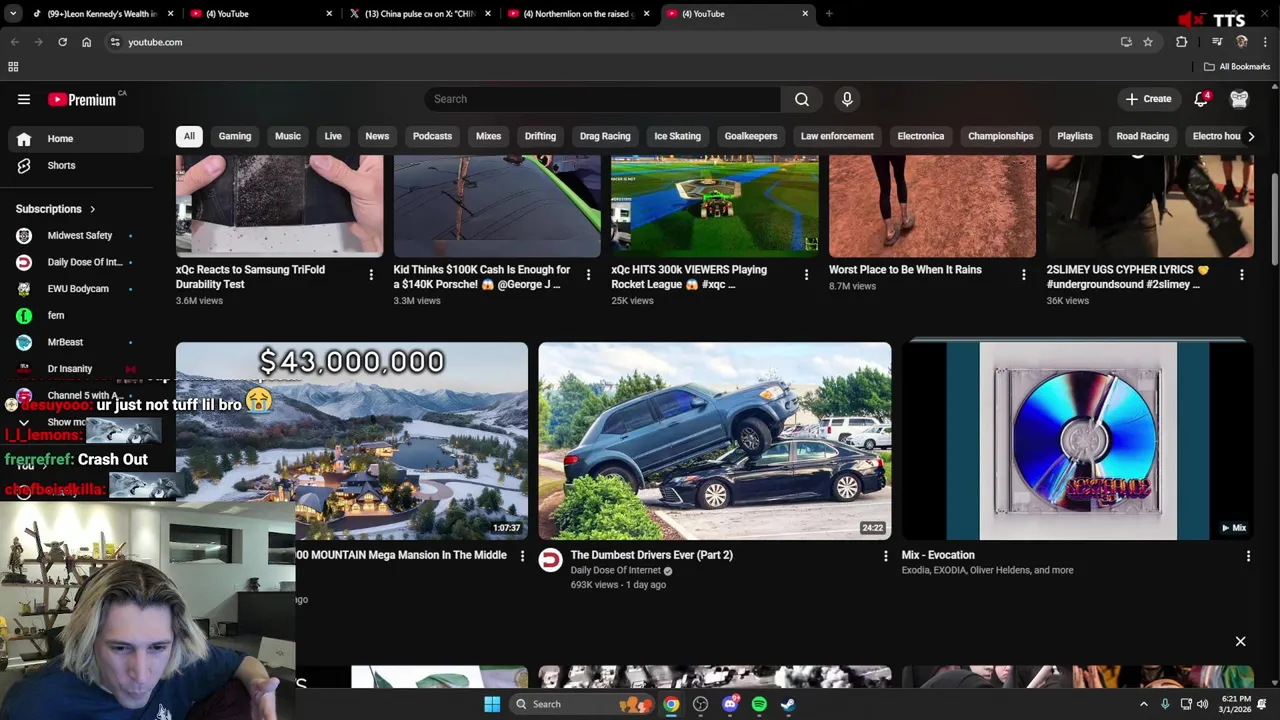Open options for Samsung TriFold Durability Test video
Screen dimensions: 1280x720
(x=371, y=275)
